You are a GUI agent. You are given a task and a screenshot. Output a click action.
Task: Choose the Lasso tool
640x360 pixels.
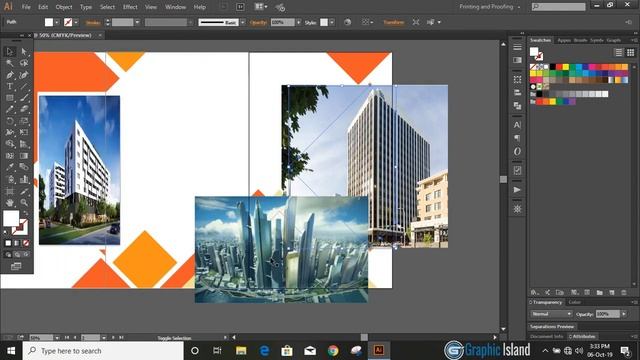click(24, 63)
